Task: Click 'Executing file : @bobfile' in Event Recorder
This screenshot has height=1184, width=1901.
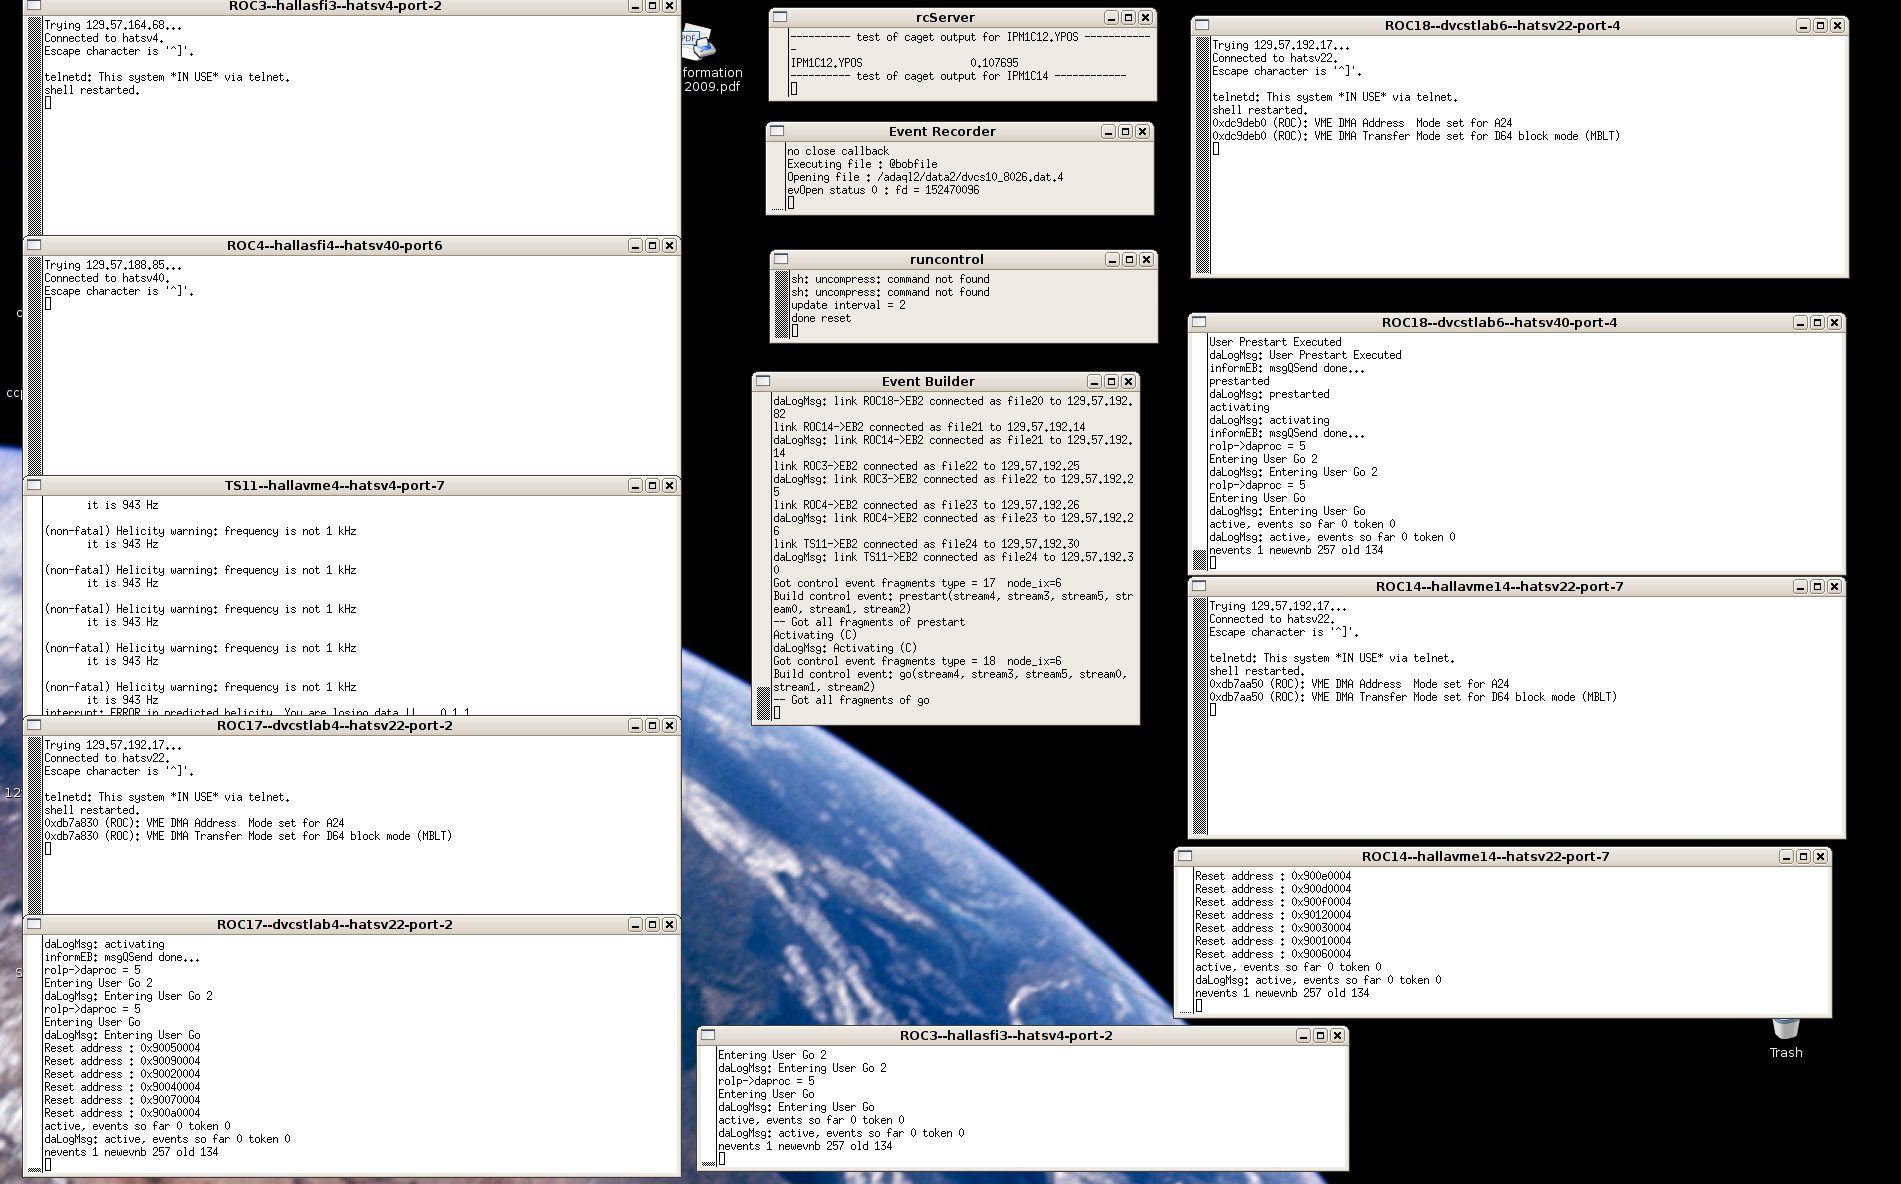Action: [x=862, y=164]
